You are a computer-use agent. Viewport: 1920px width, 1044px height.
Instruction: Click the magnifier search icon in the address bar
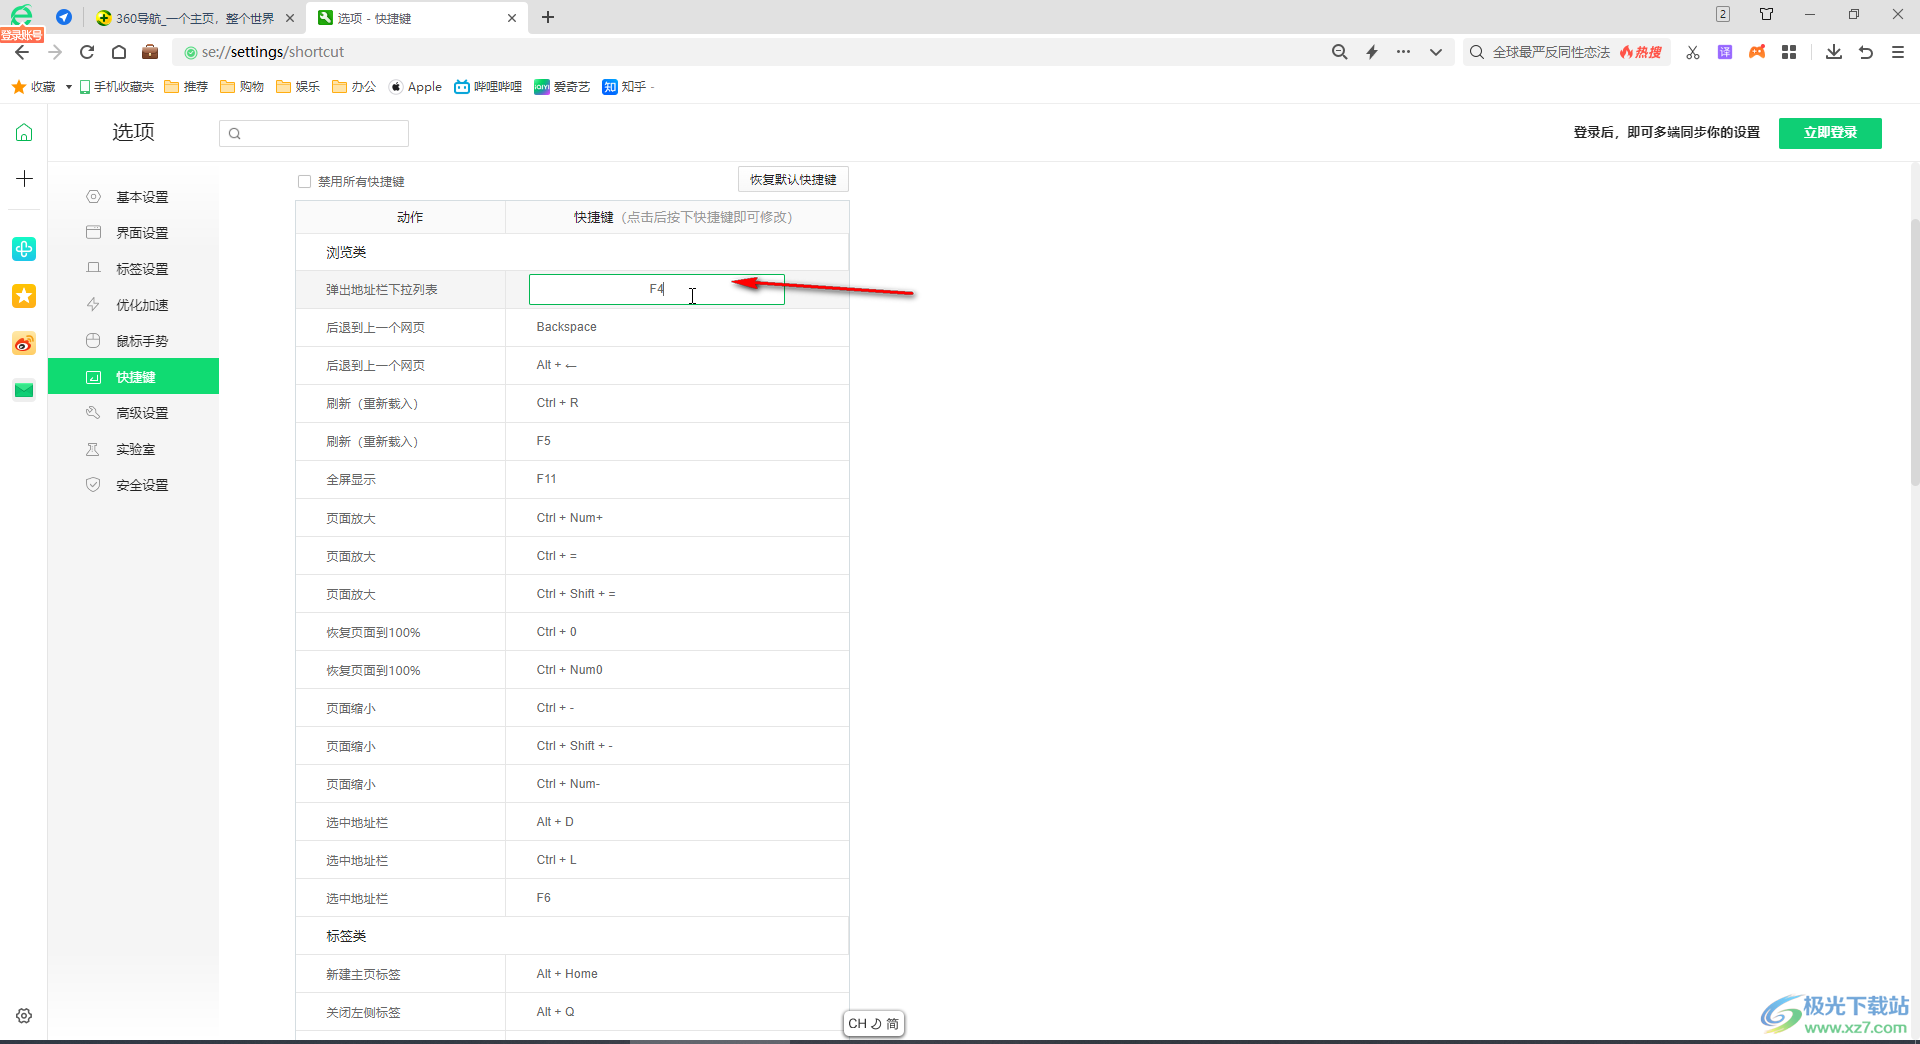(x=1340, y=52)
